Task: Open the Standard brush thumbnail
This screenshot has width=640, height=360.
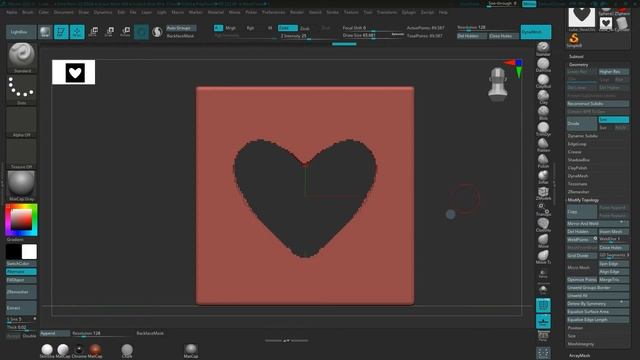Action: point(22,57)
